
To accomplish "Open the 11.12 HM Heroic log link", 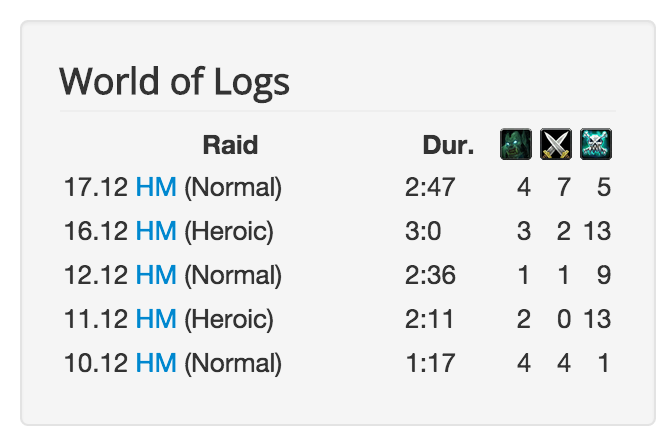I will point(156,319).
